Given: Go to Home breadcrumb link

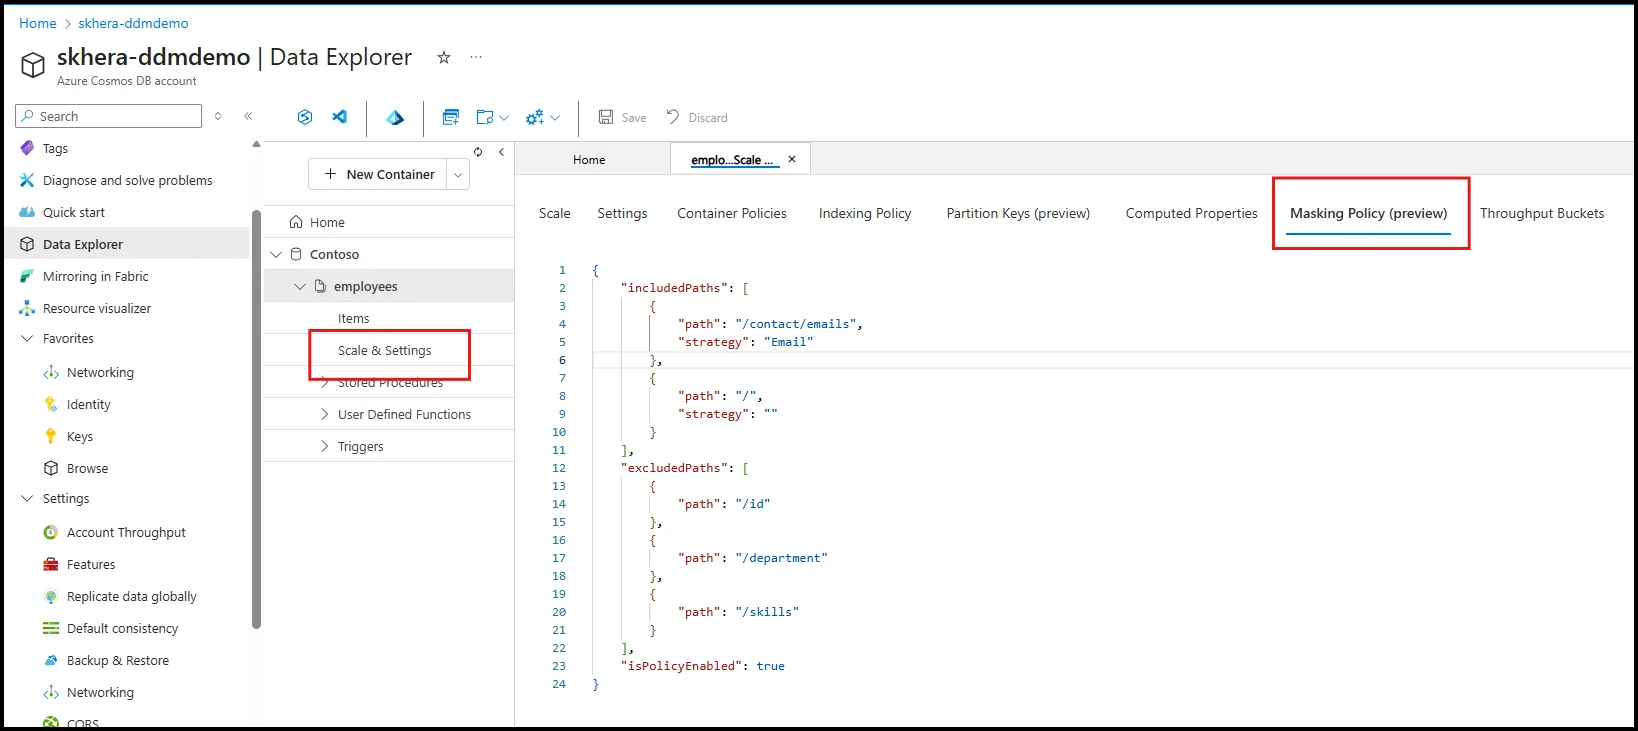Looking at the screenshot, I should (38, 23).
